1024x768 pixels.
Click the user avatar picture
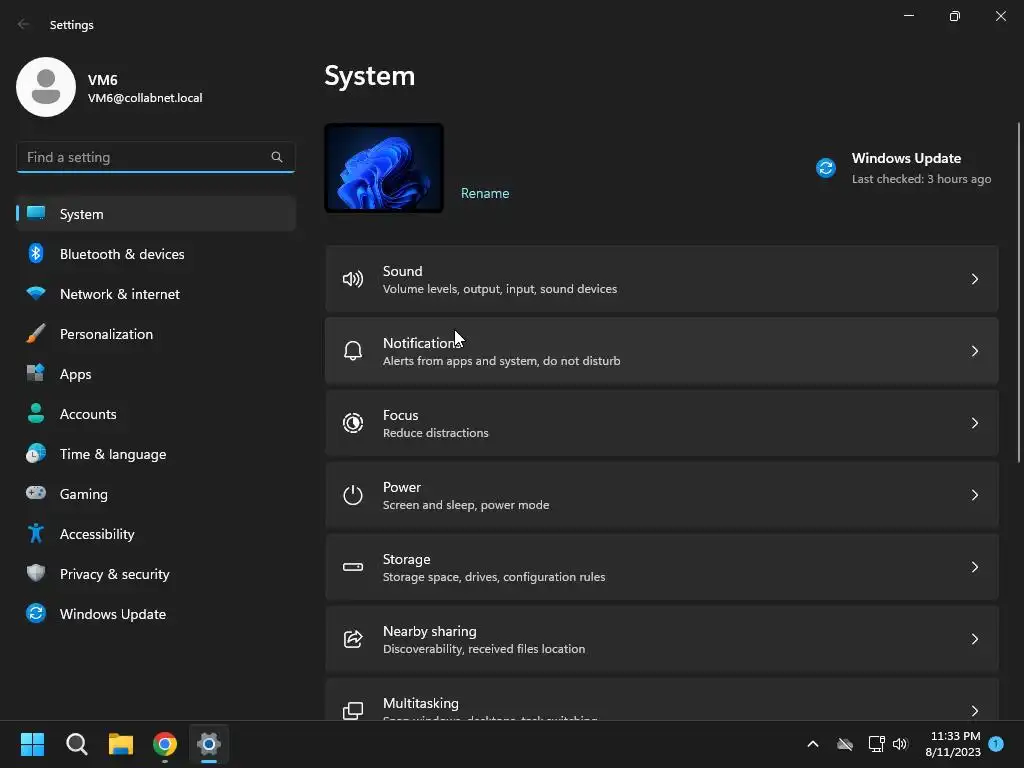46,87
